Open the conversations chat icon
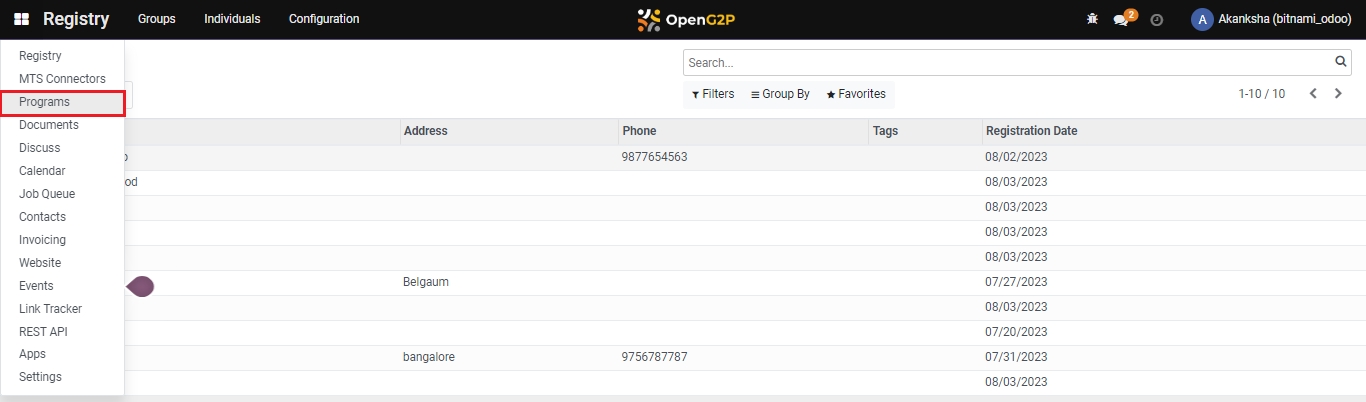This screenshot has height=402, width=1366. tap(1121, 20)
